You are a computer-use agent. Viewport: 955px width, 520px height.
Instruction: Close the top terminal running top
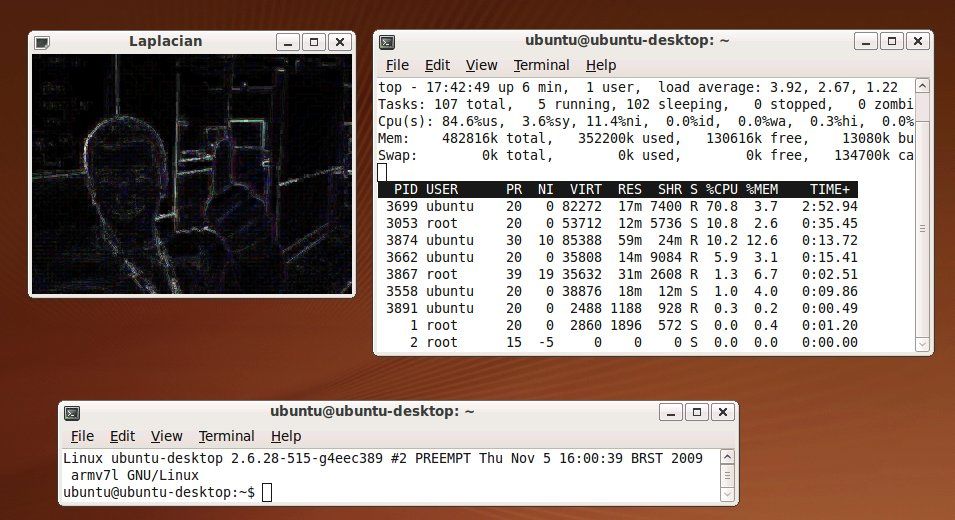click(x=918, y=41)
